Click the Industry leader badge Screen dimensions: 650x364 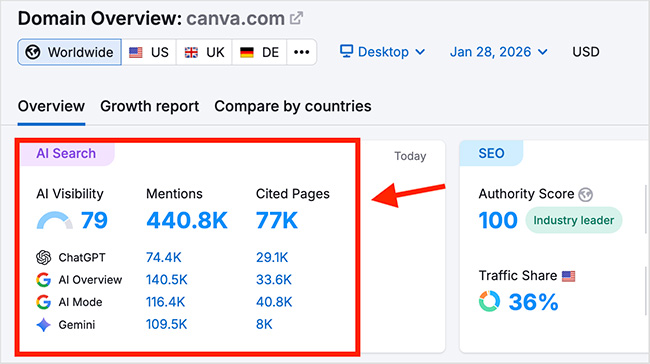coord(574,220)
